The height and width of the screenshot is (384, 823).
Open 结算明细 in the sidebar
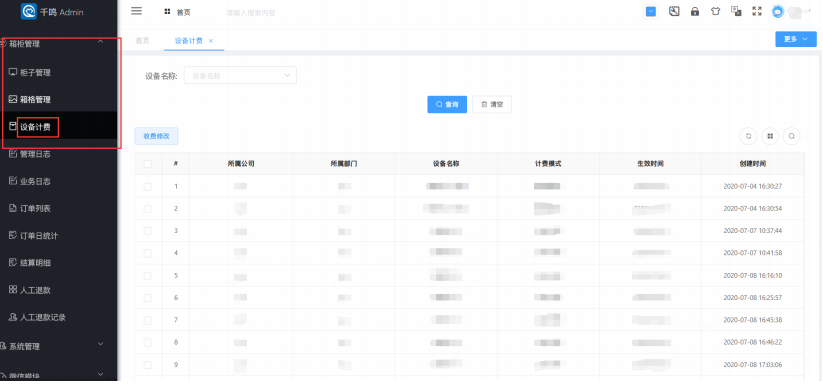click(35, 263)
